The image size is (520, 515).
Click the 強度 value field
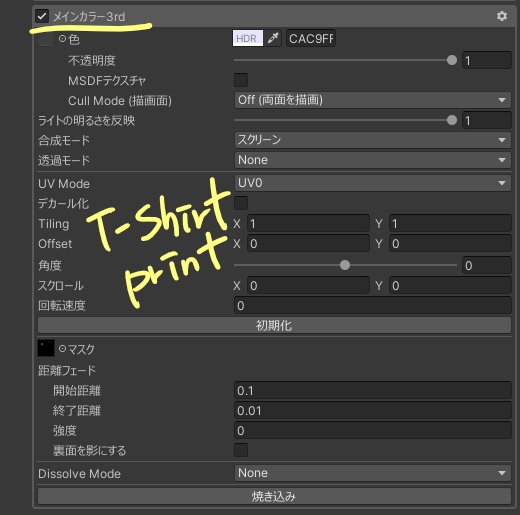[373, 430]
